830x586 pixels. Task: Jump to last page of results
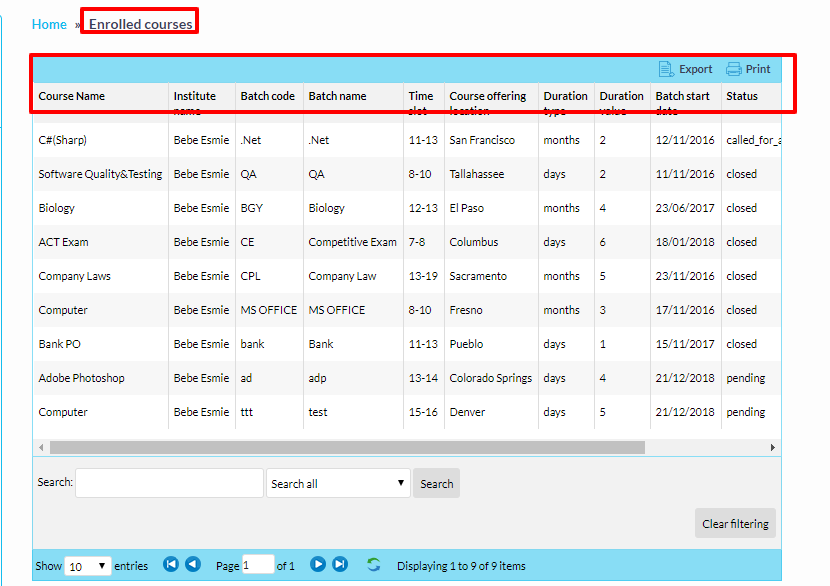[340, 565]
